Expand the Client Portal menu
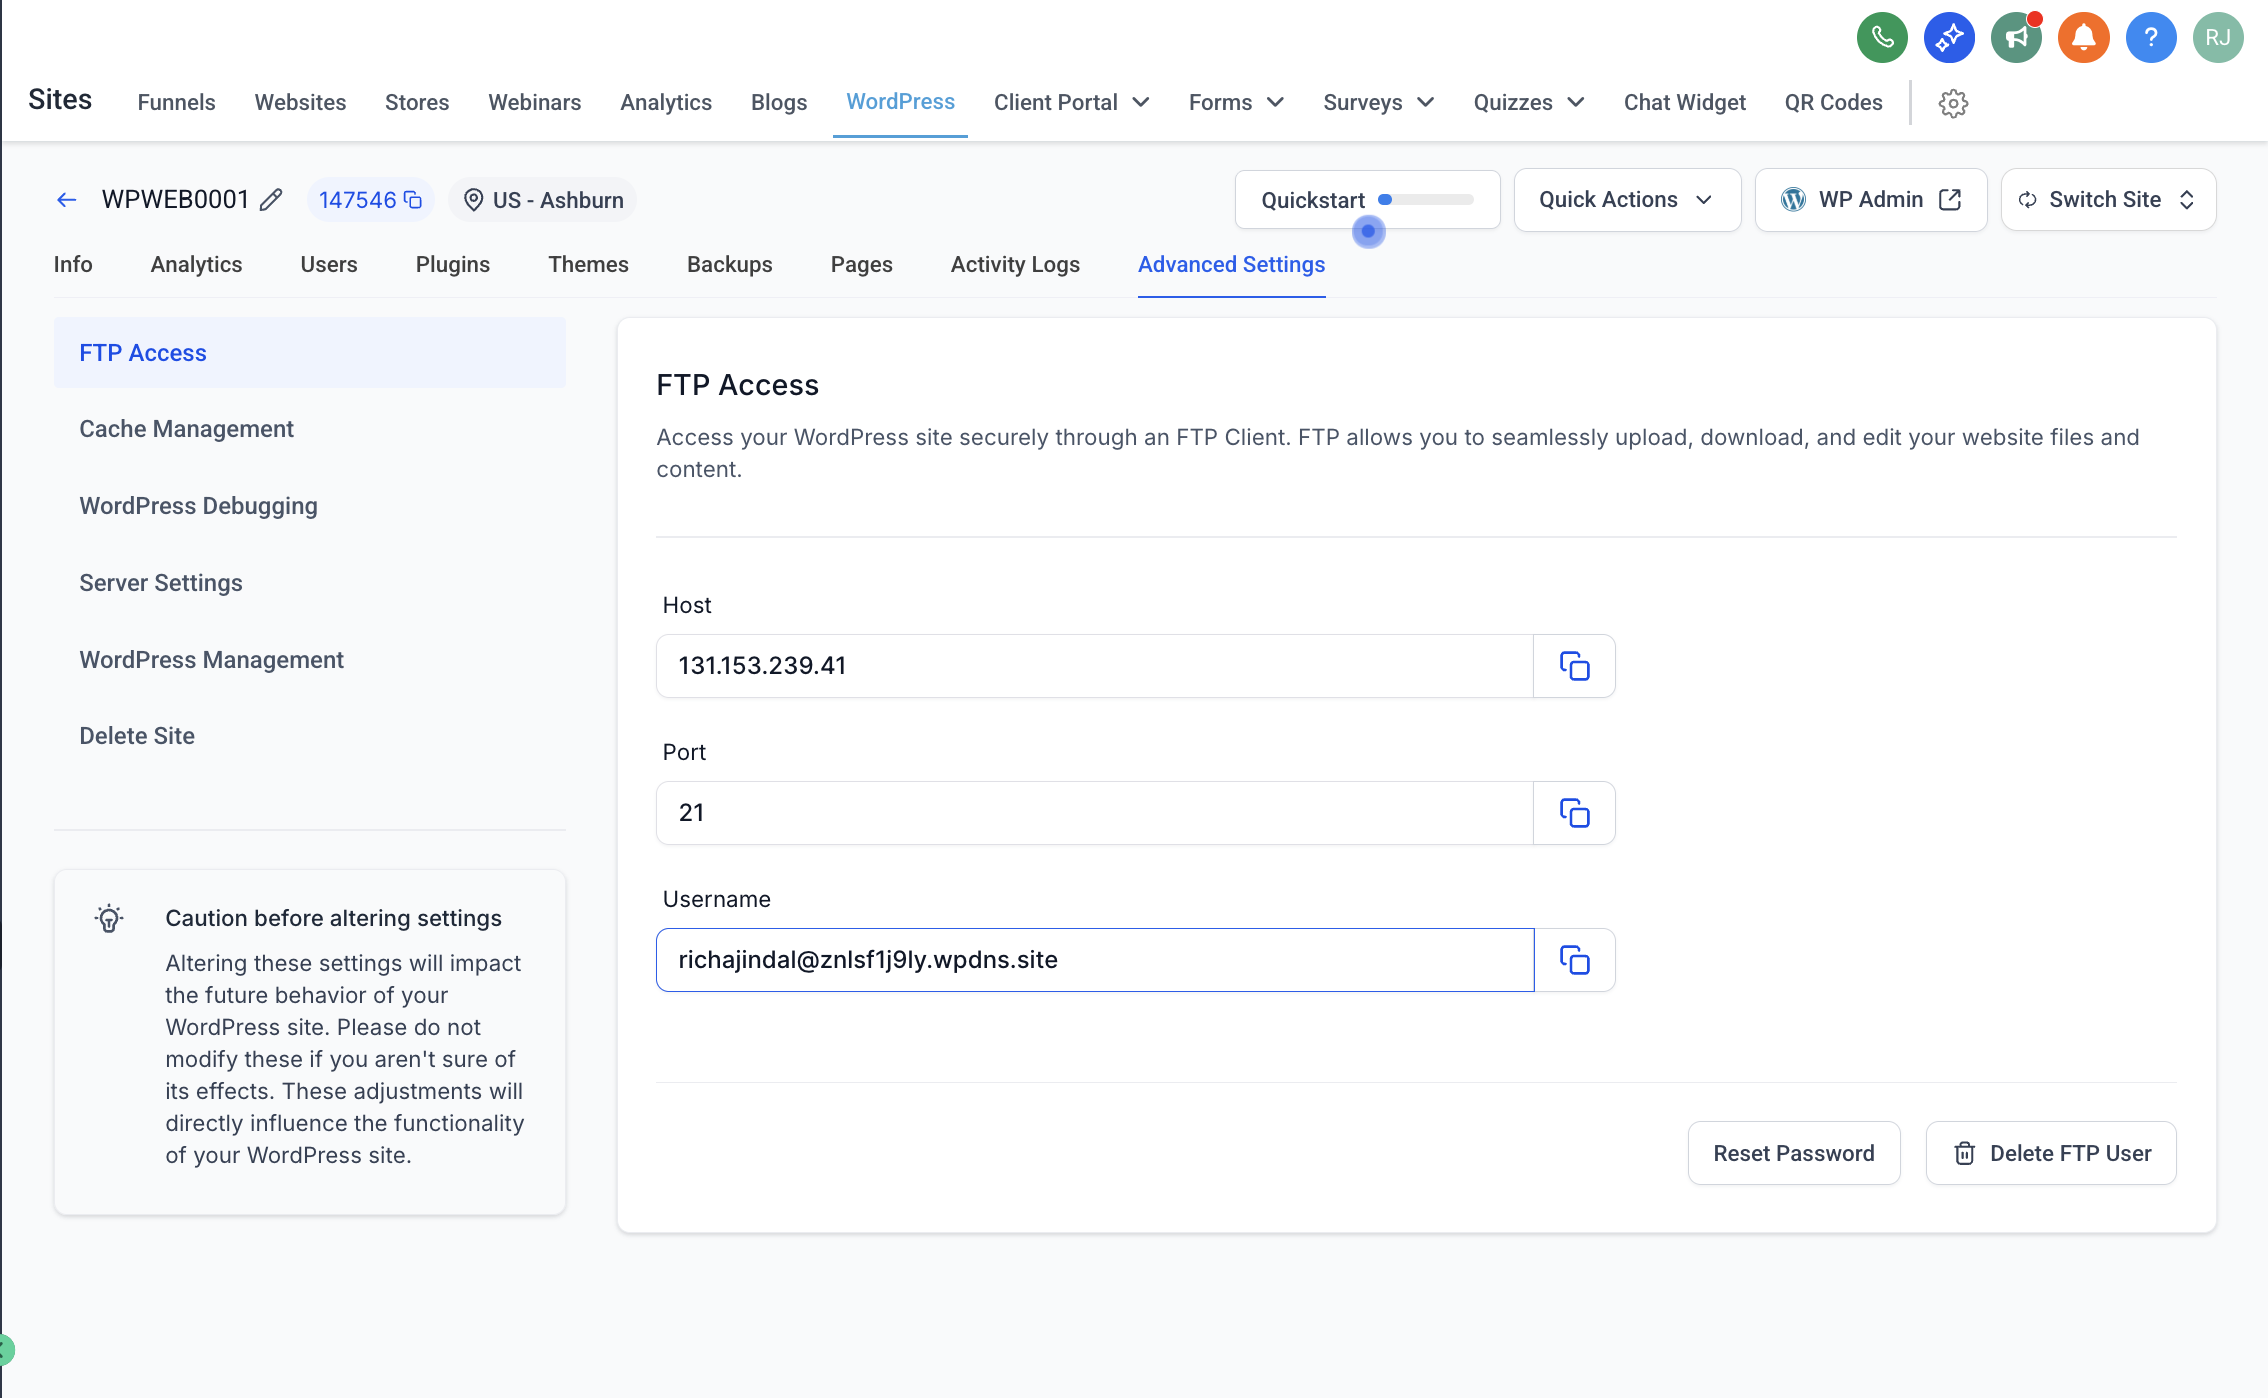Screen dimensions: 2268x1398 [x=1071, y=103]
